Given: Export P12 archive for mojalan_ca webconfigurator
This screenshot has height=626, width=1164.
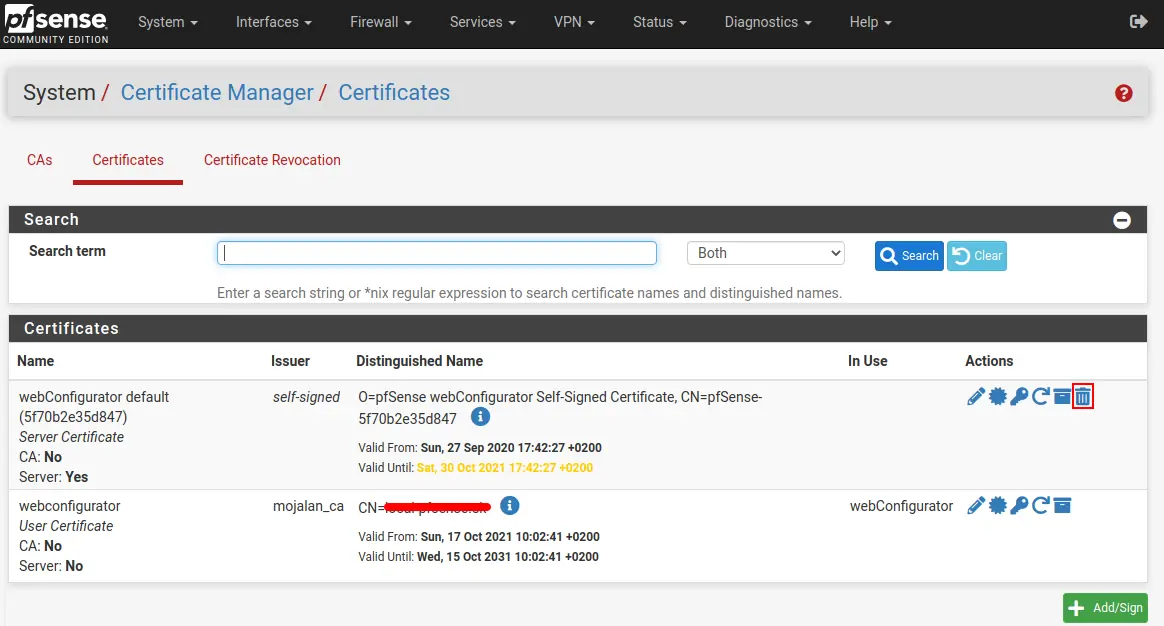Looking at the screenshot, I should click(x=1062, y=506).
